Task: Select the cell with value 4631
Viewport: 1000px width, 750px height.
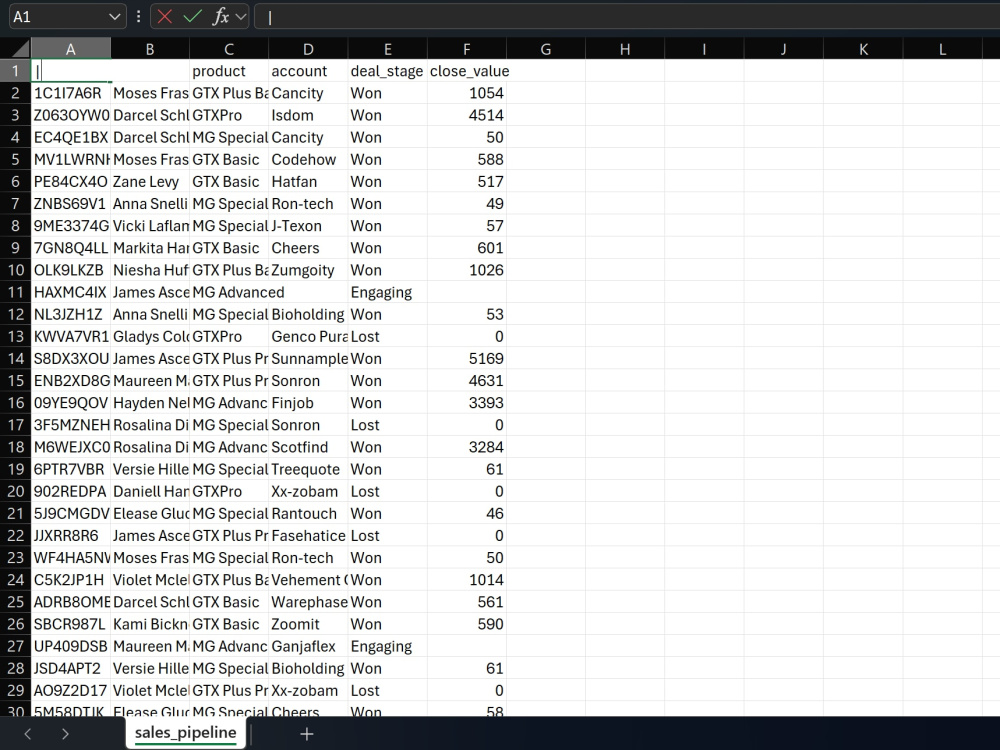Action: [x=467, y=381]
